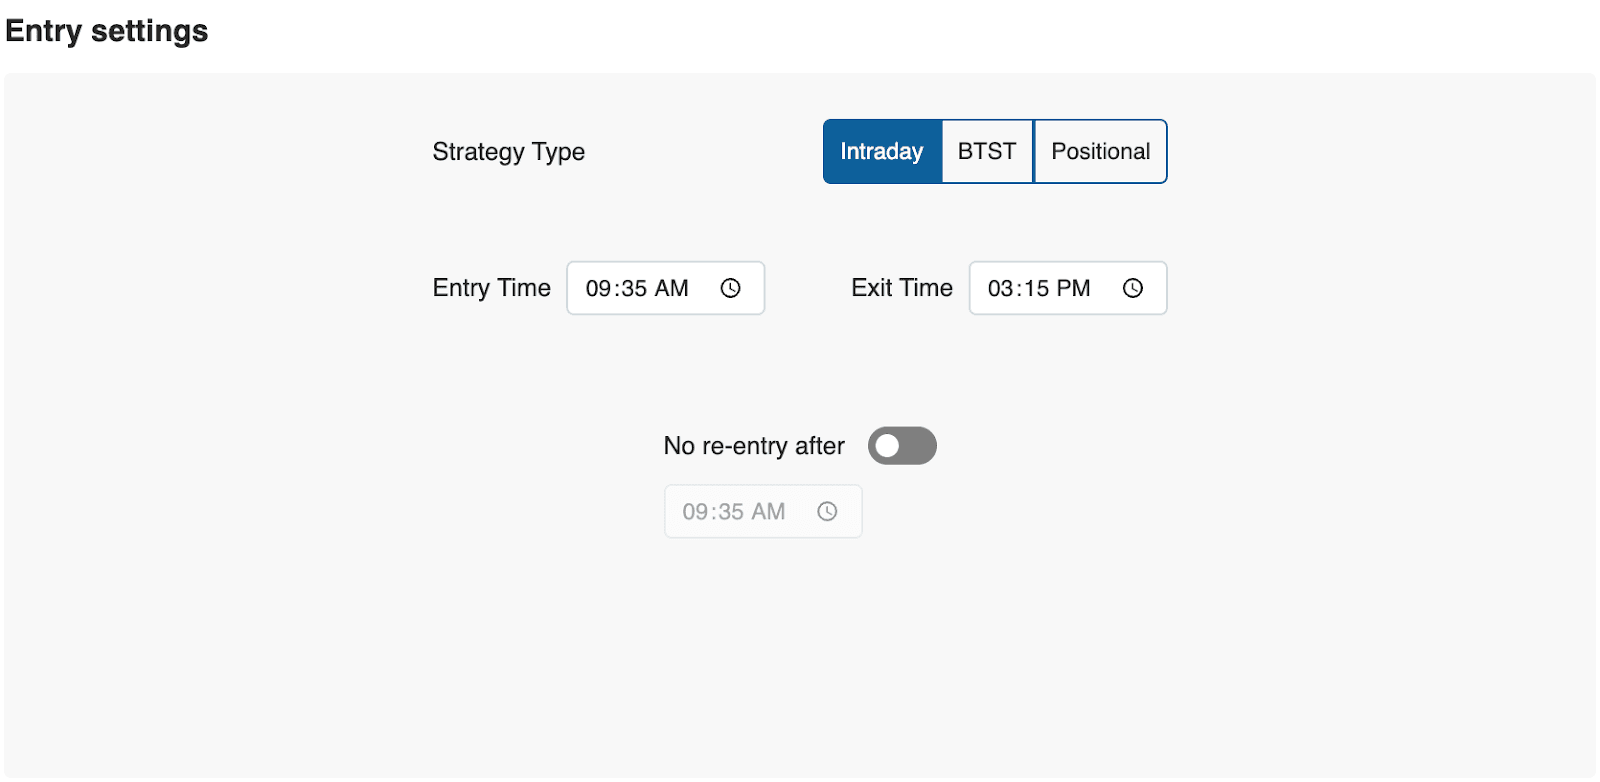This screenshot has width=1600, height=782.
Task: Click the clock icon under No re-entry after
Action: tap(827, 512)
